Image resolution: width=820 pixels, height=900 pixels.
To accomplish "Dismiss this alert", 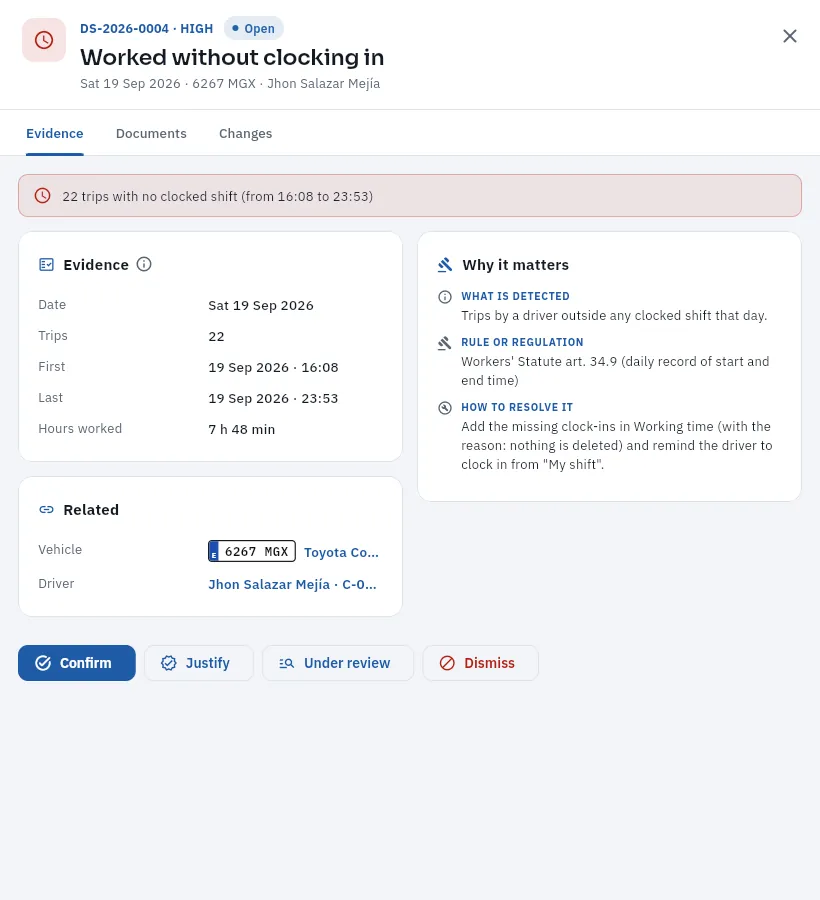I will (x=480, y=663).
